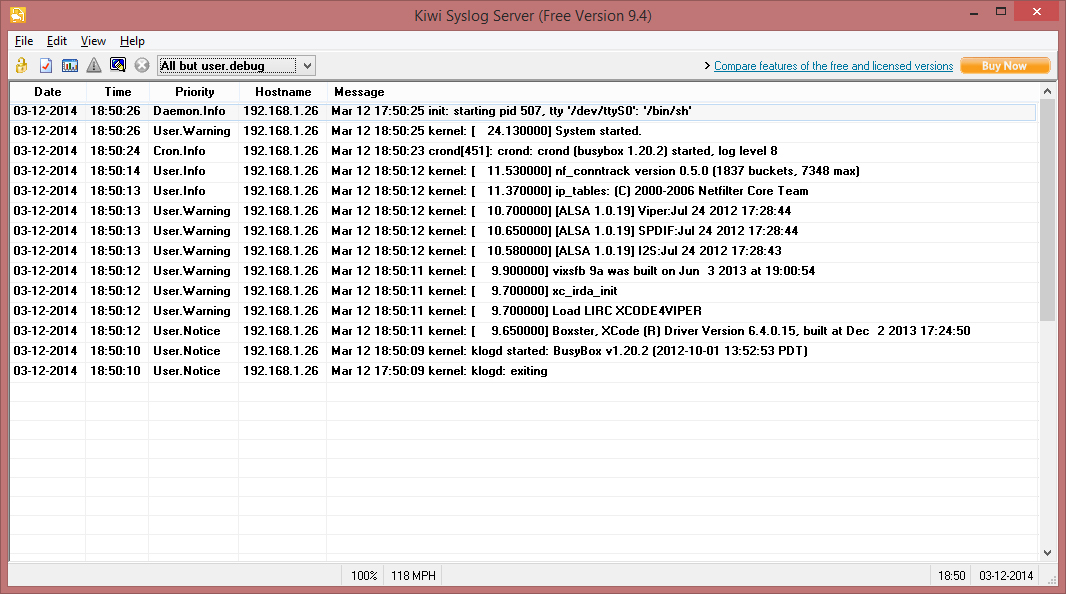The width and height of the screenshot is (1066, 594).
Task: Click the Buy Now button
Action: click(x=1005, y=66)
